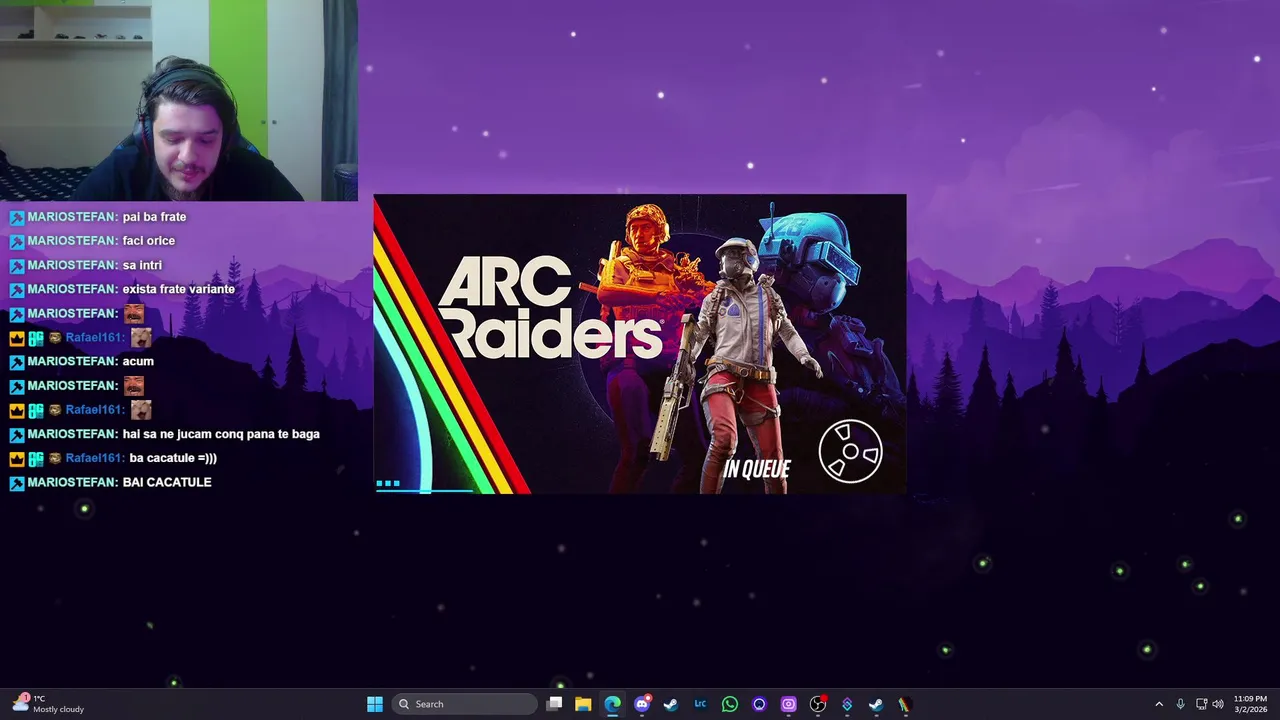Screen dimensions: 1280x720
Task: Show hidden system tray icons
Action: click(x=1159, y=704)
